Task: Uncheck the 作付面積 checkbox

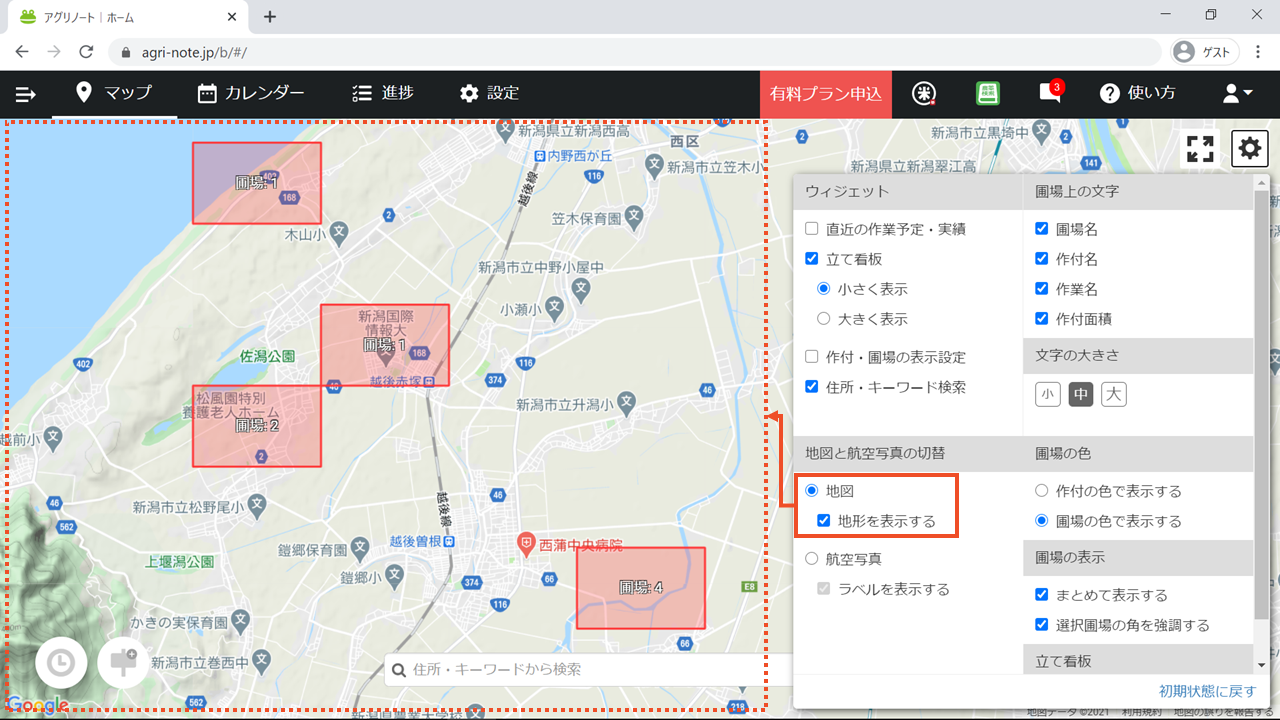Action: coord(1042,319)
